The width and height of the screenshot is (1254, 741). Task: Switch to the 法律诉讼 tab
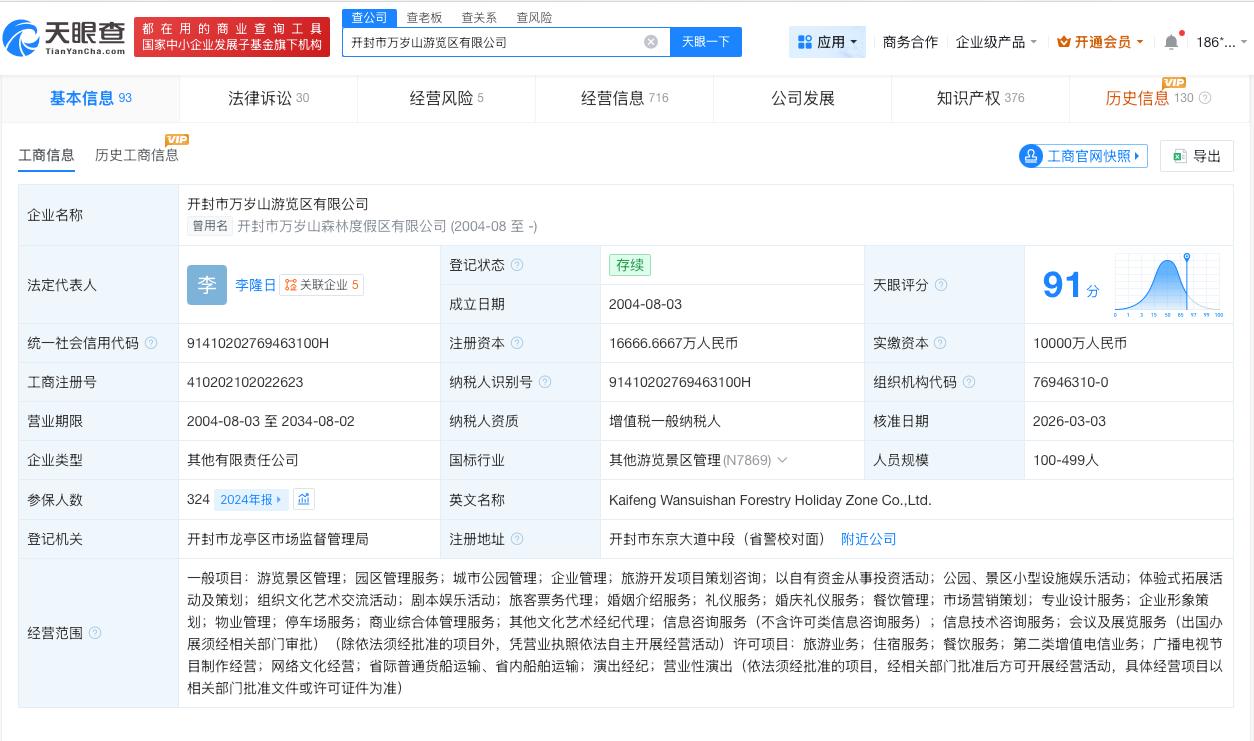[x=268, y=98]
